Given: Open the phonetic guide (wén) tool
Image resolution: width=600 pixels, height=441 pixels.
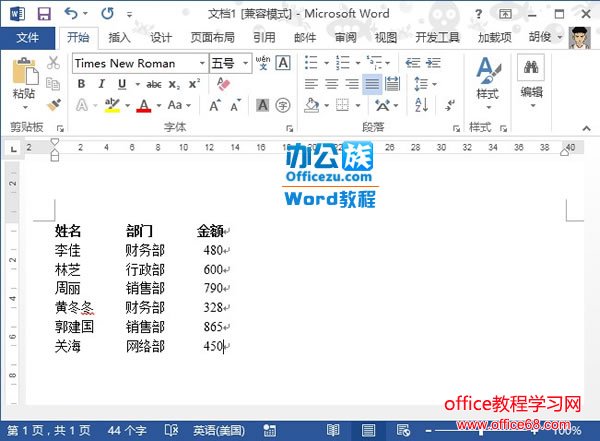Looking at the screenshot, I should (x=263, y=62).
